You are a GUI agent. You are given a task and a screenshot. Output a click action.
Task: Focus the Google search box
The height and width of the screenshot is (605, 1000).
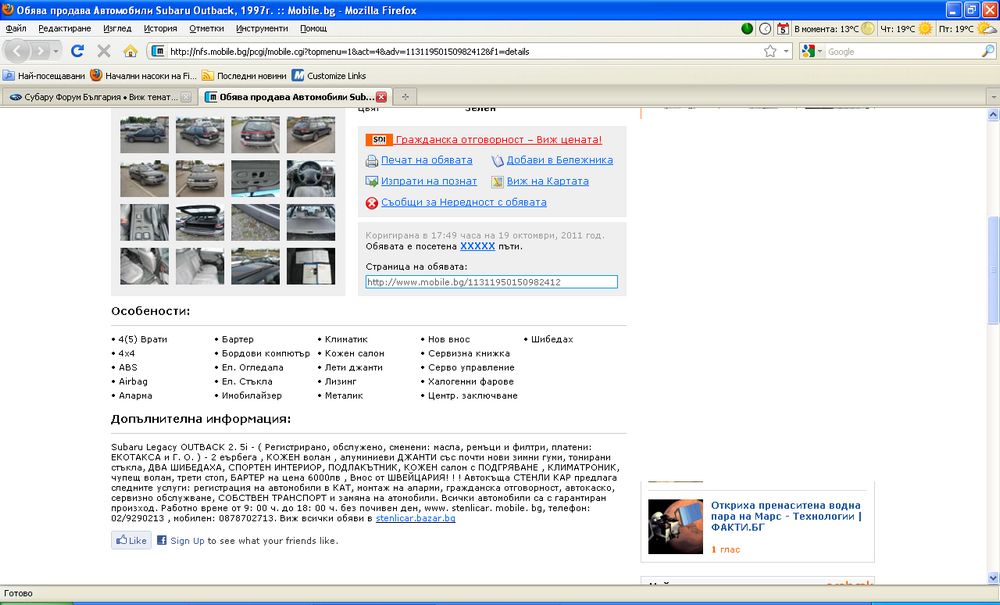pyautogui.click(x=902, y=52)
